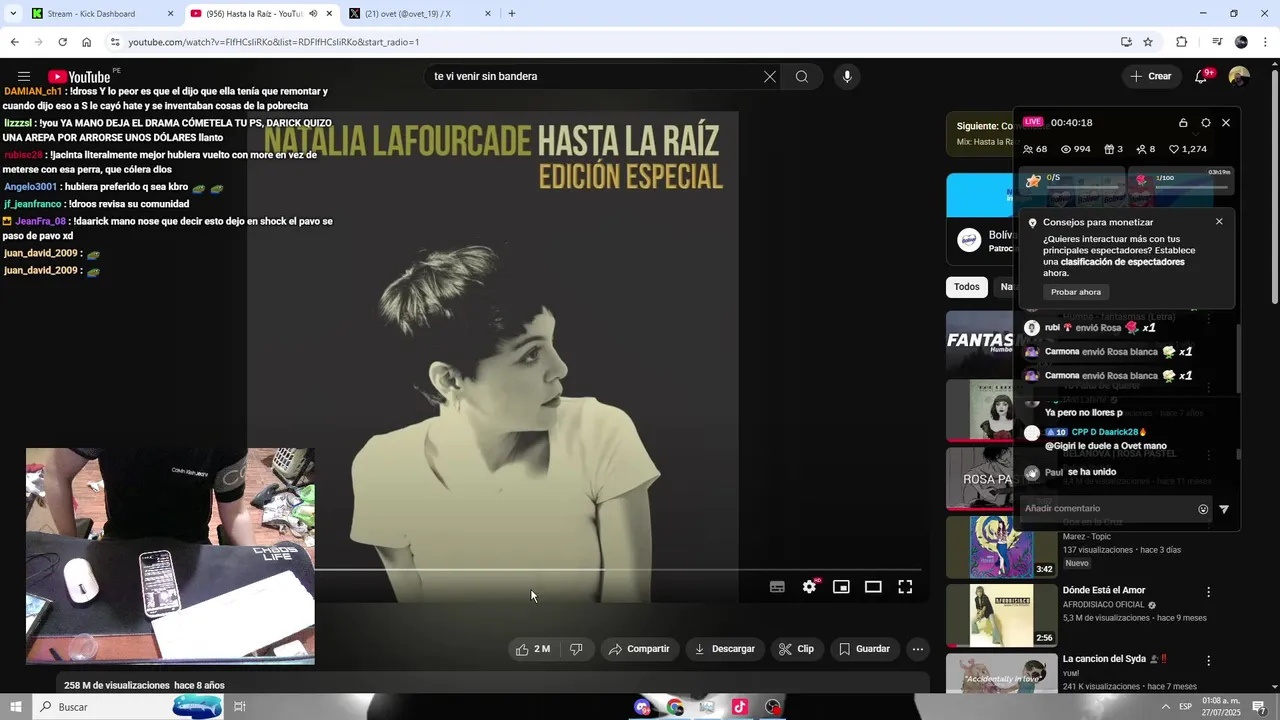
Task: Click the Descargar button
Action: click(724, 649)
